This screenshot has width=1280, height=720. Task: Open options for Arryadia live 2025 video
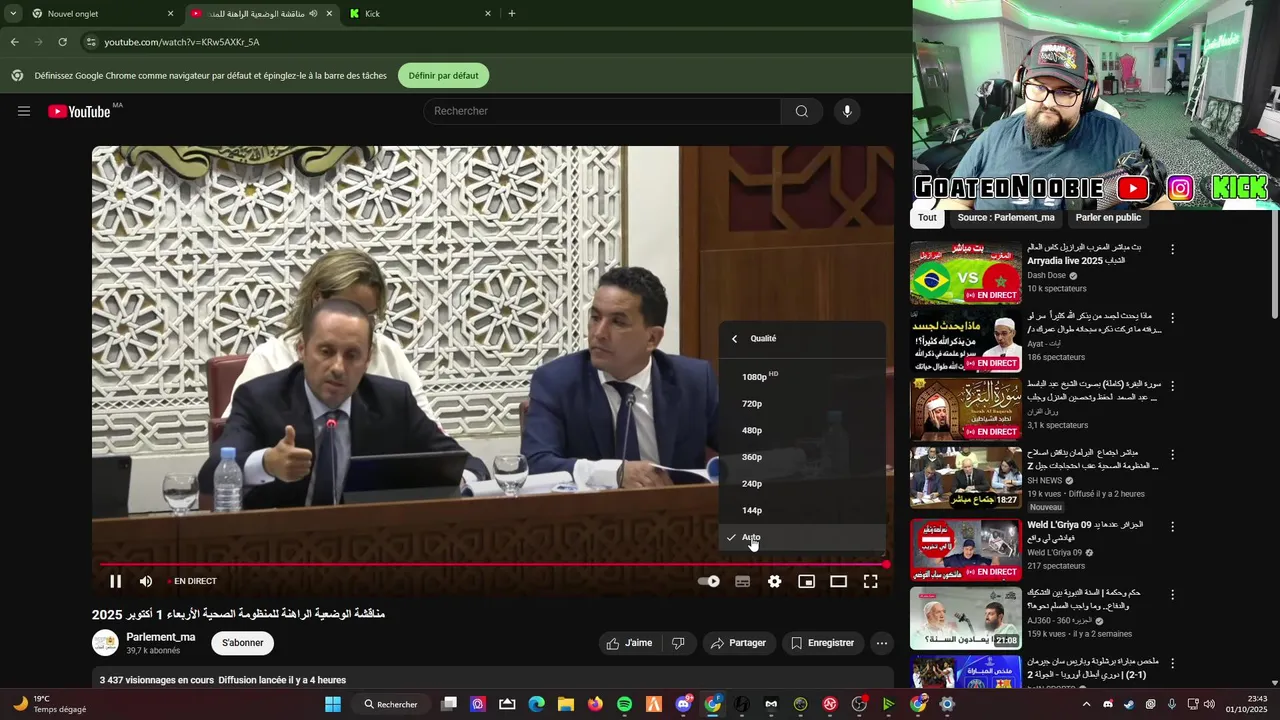1172,249
